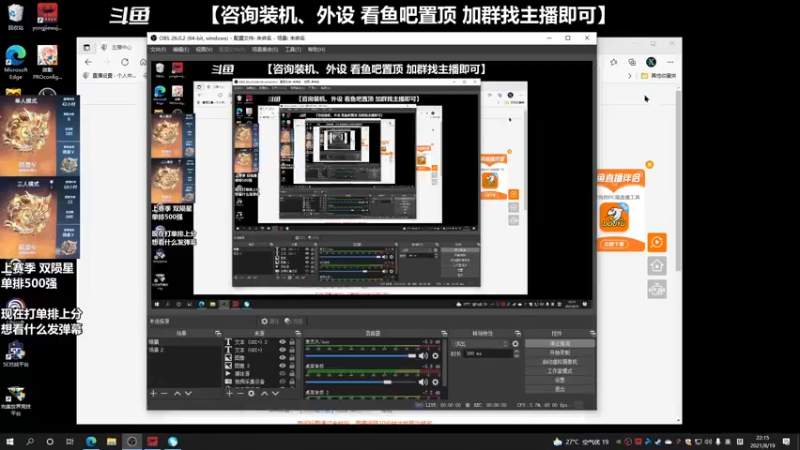800x450 pixels.
Task: Toggle visibility of 视频采集设备 source
Action: [x=282, y=382]
